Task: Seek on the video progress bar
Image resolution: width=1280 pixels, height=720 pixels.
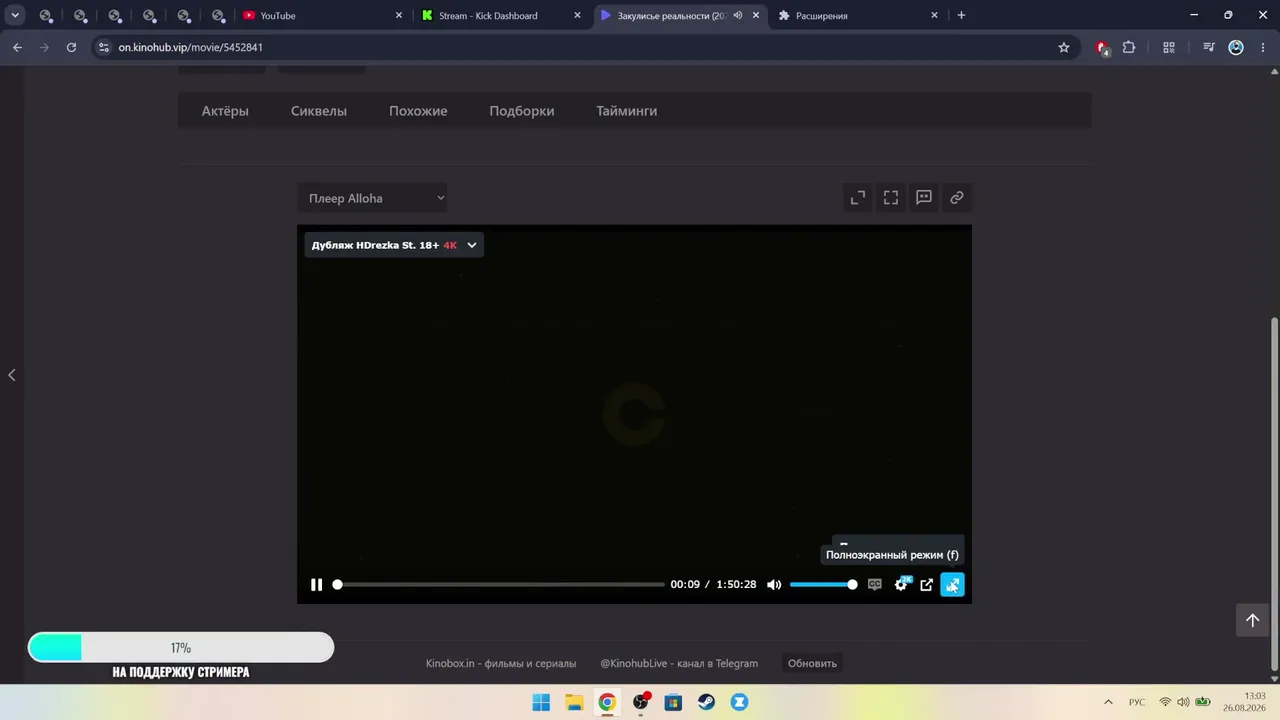Action: 500,585
